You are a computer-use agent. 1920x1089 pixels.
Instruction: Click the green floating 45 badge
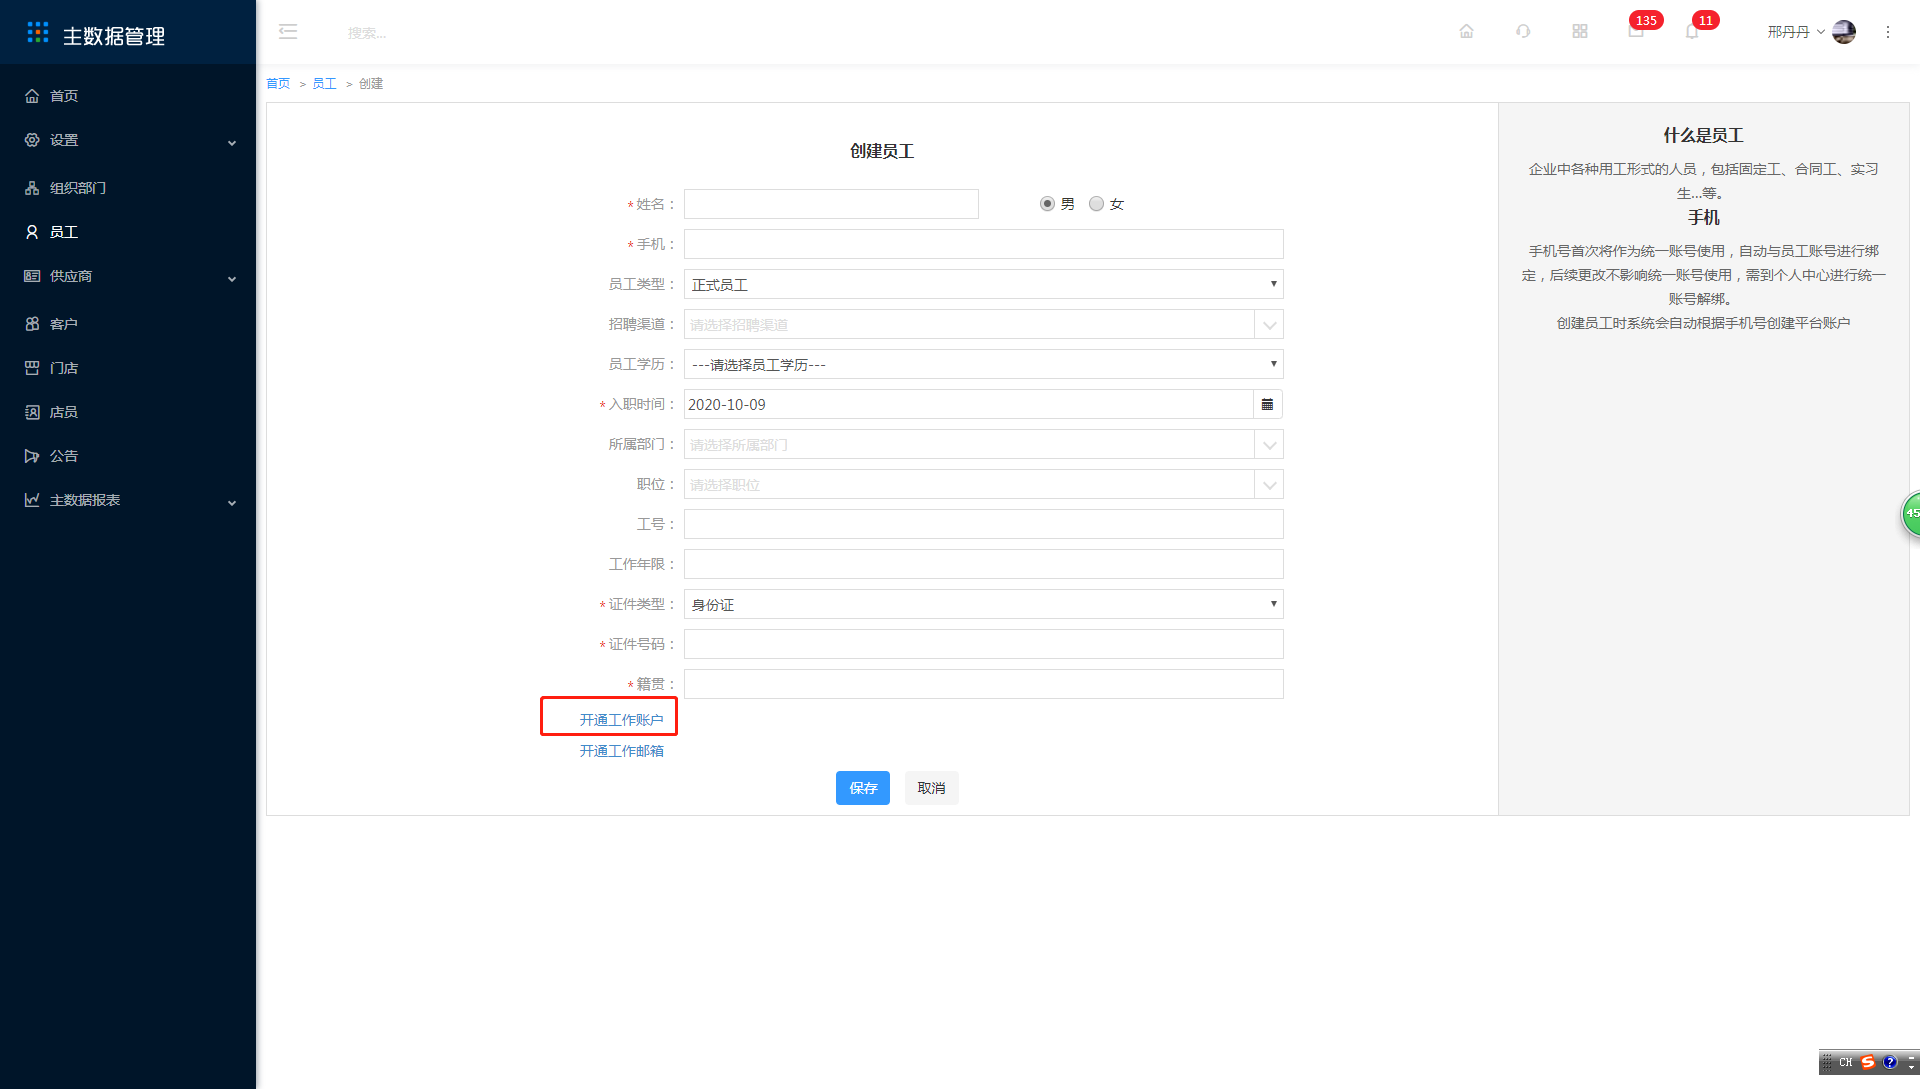coord(1911,514)
